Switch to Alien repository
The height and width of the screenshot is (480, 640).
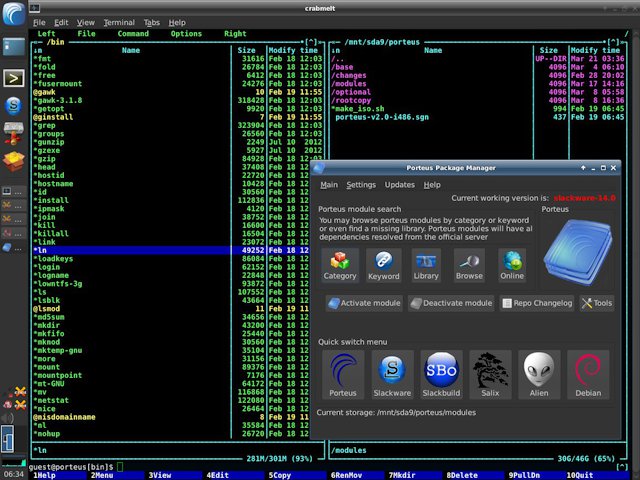pyautogui.click(x=539, y=375)
